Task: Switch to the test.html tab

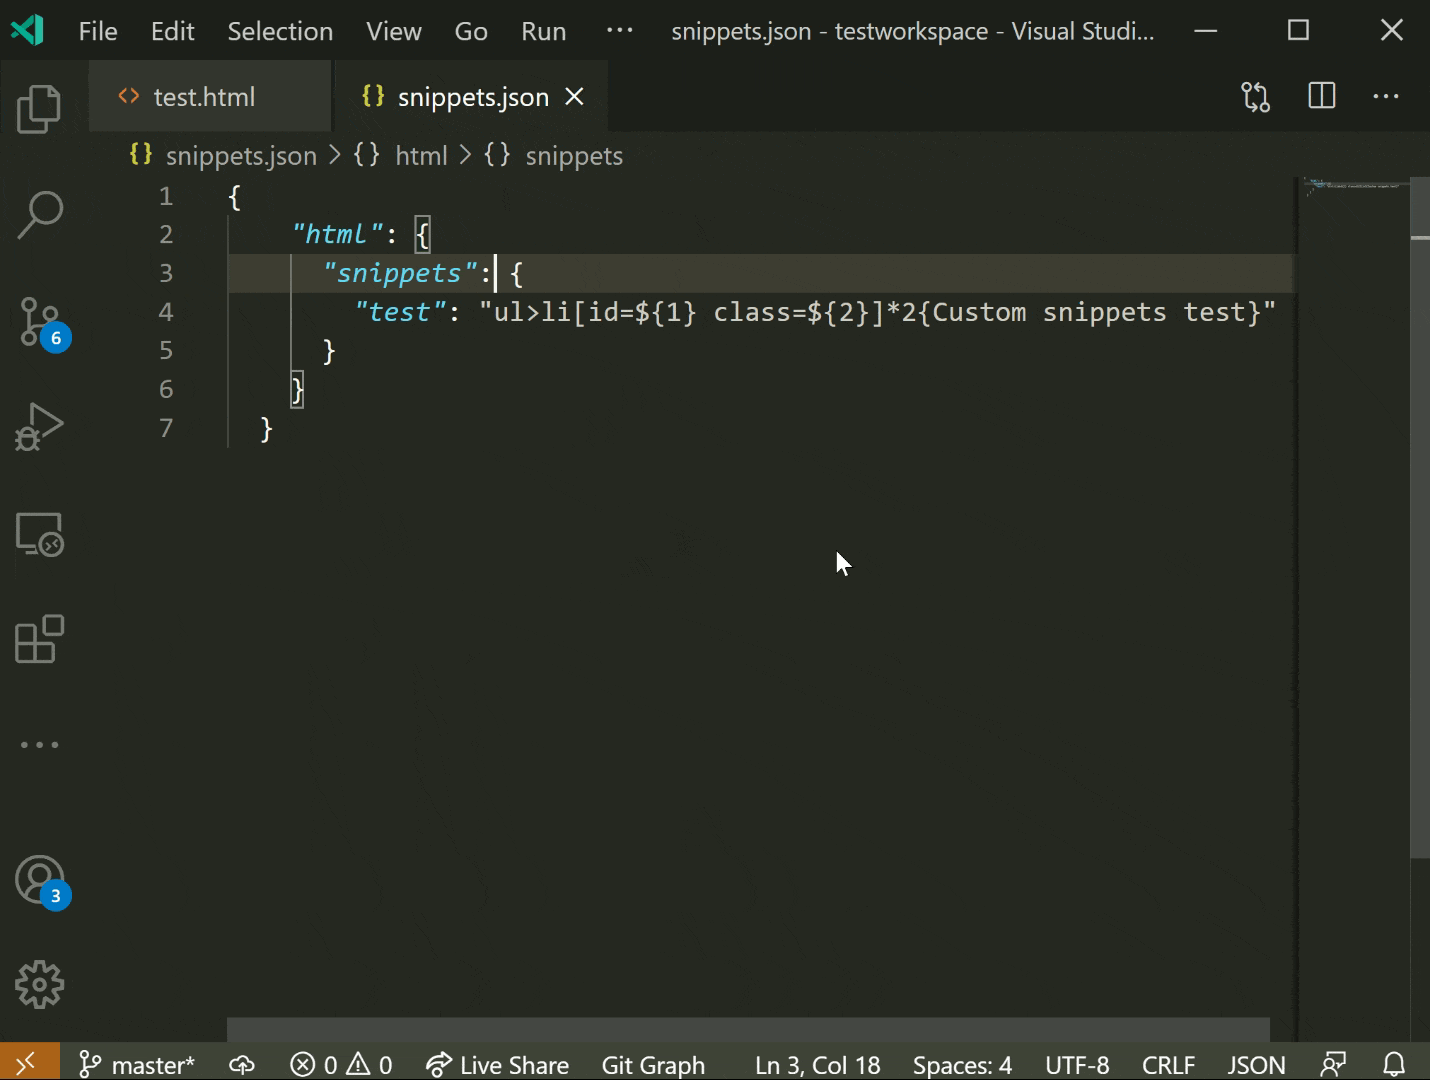Action: tap(204, 96)
